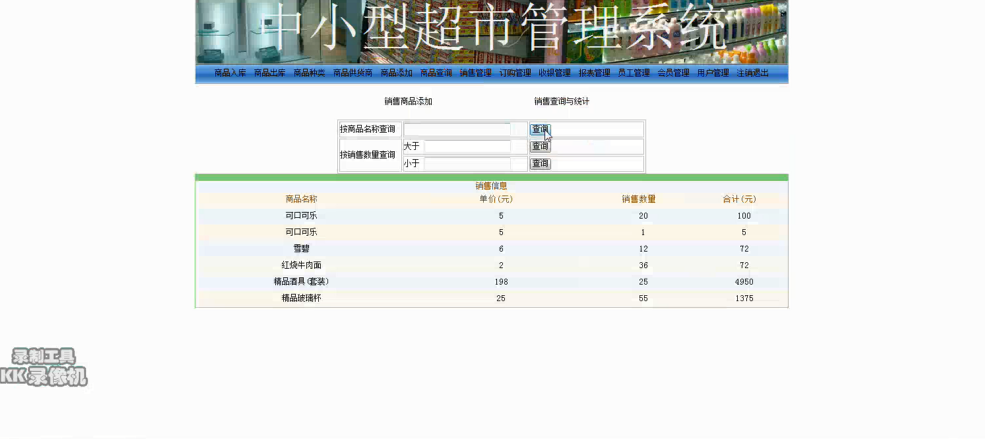Screen dimensions: 985x439
Task: Click 查询 button in the 小于 row
Action: [540, 164]
